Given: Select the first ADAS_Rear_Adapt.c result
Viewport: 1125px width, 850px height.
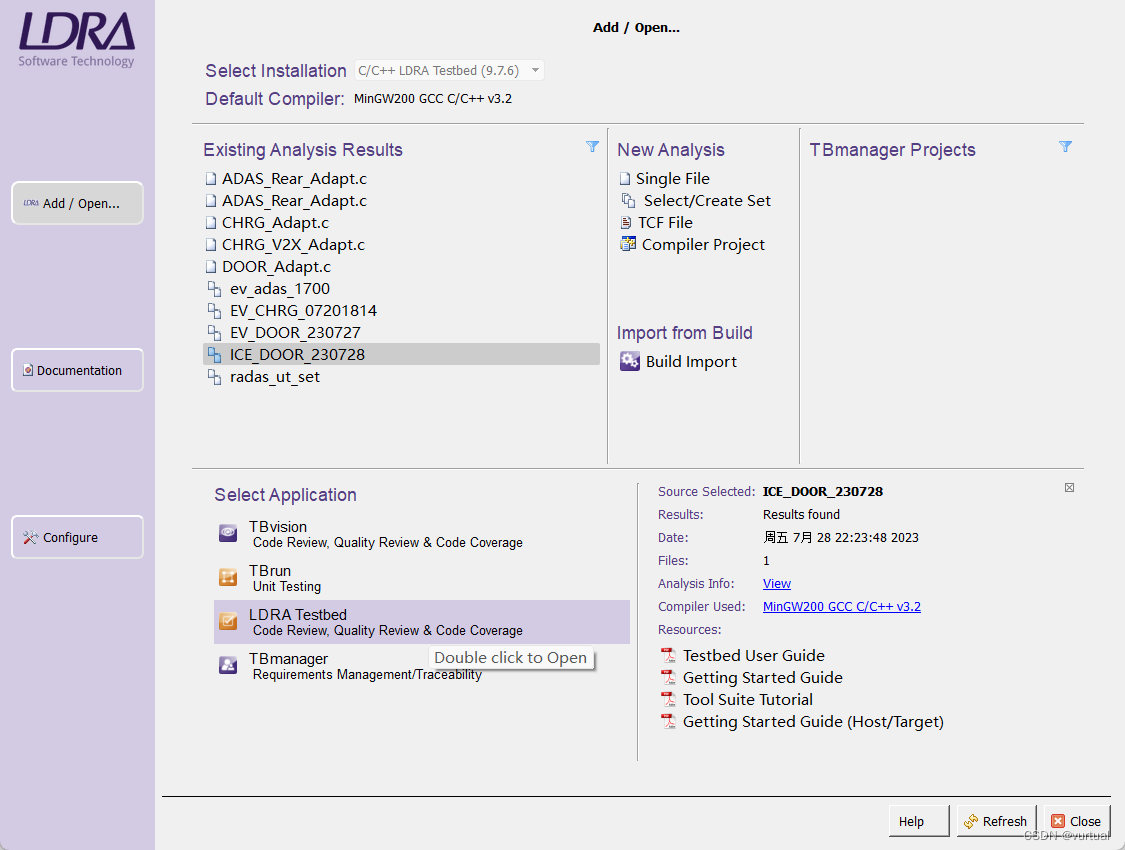Looking at the screenshot, I should tap(294, 178).
